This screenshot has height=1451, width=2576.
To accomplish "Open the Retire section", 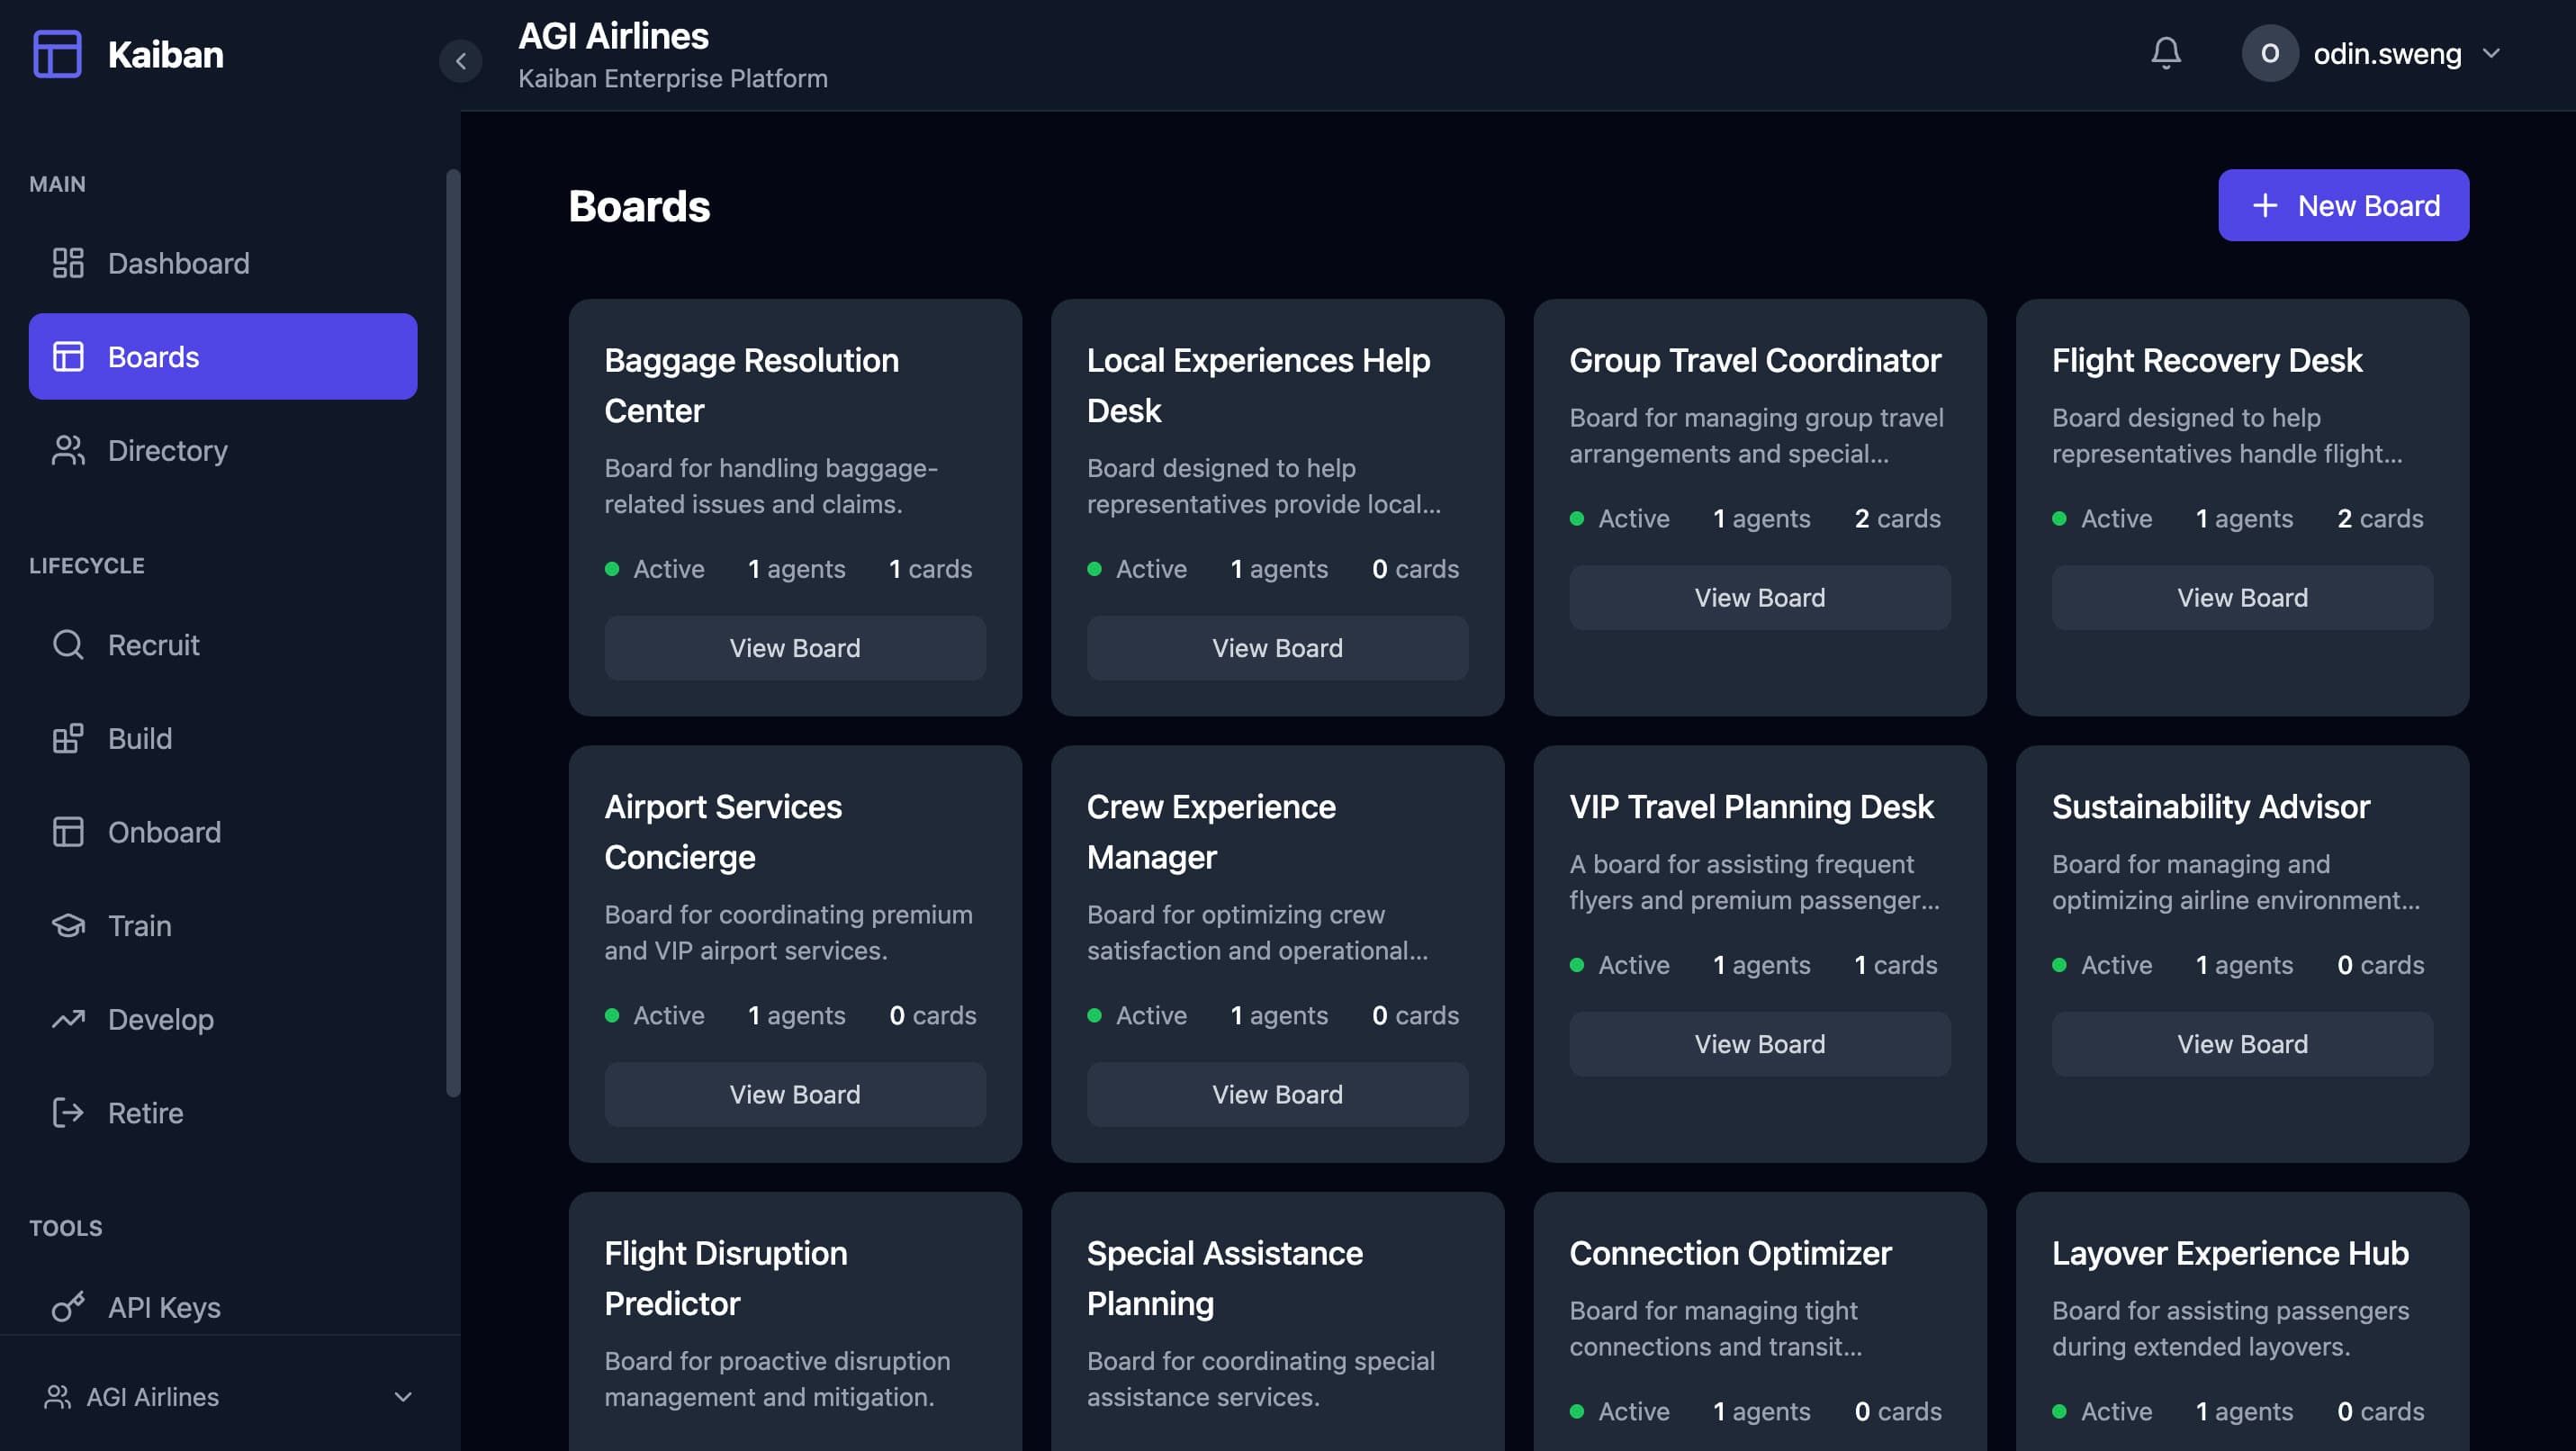I will point(223,1113).
